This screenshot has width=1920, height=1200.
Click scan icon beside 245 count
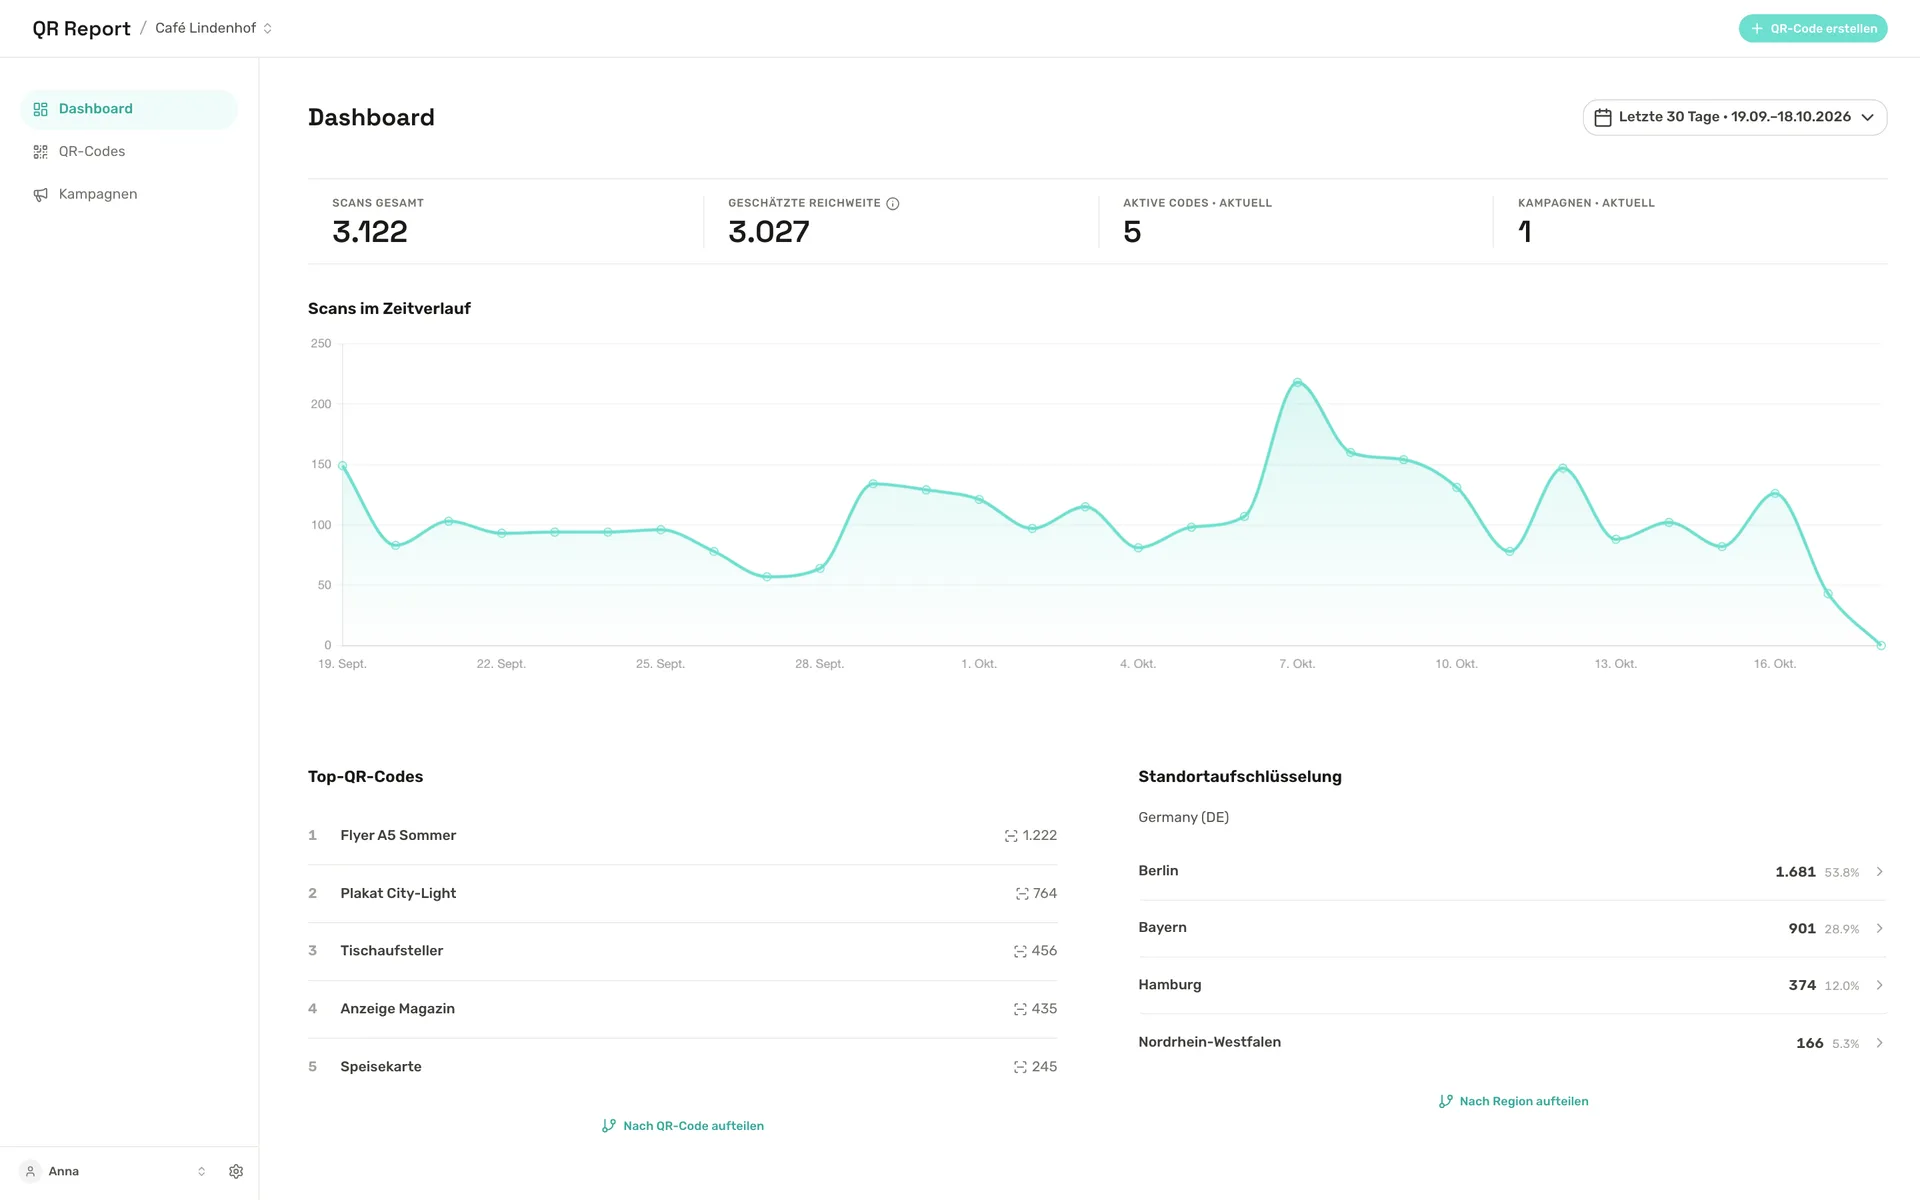click(x=1020, y=1068)
